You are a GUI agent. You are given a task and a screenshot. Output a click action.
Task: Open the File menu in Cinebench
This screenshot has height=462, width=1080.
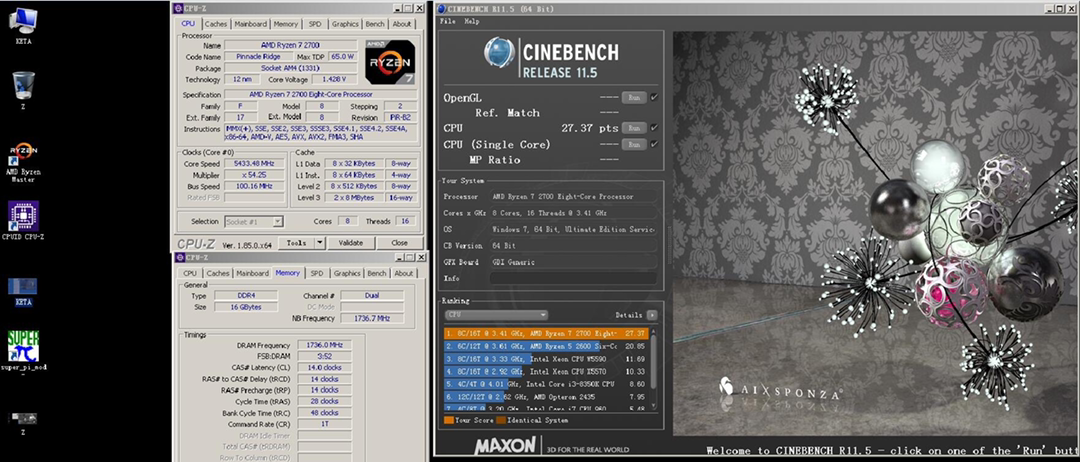(x=448, y=21)
